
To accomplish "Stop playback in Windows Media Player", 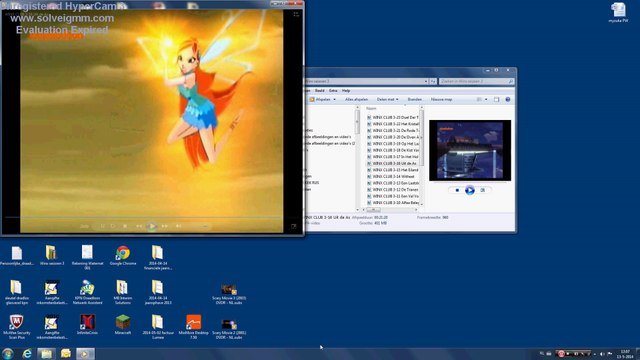I will [x=125, y=226].
